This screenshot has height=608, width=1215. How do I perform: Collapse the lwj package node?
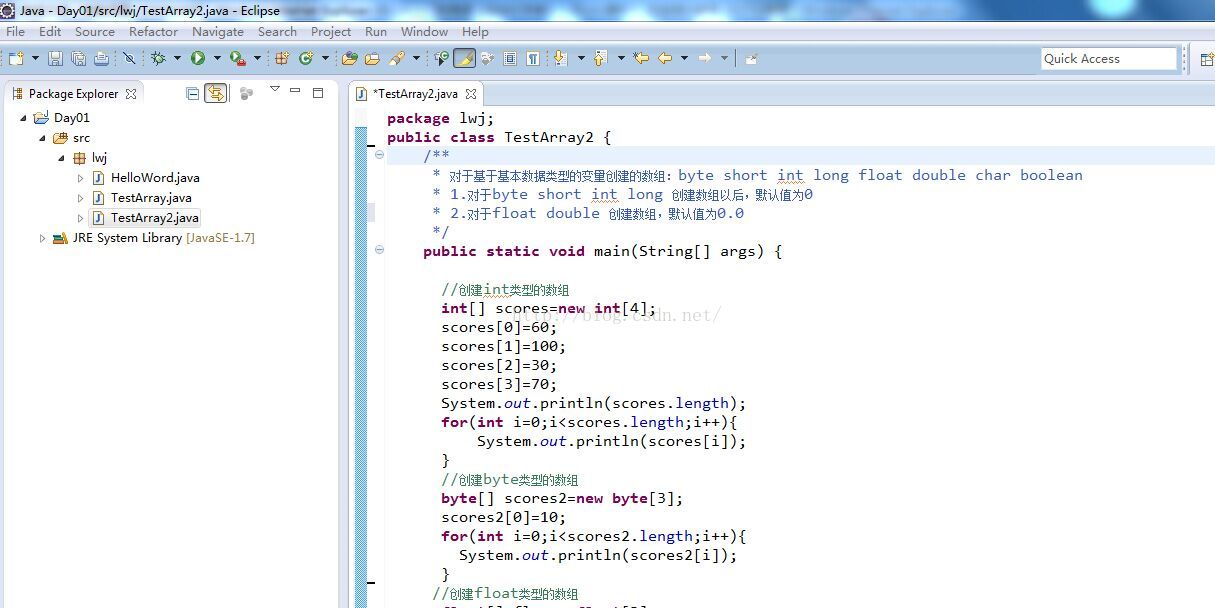62,158
